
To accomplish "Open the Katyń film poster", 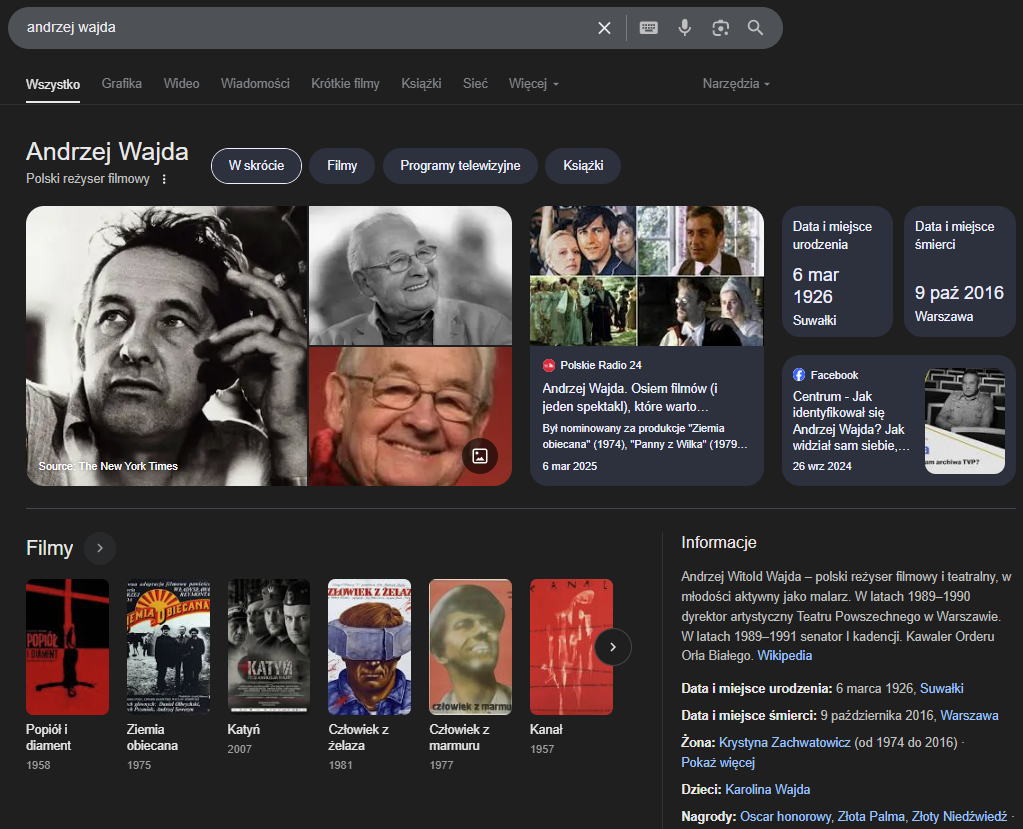I will tap(269, 647).
